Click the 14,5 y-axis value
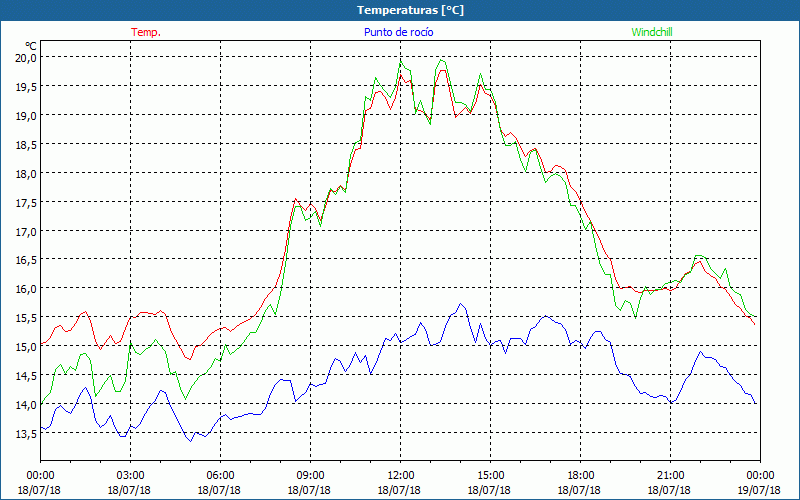The image size is (800, 500). coord(26,376)
